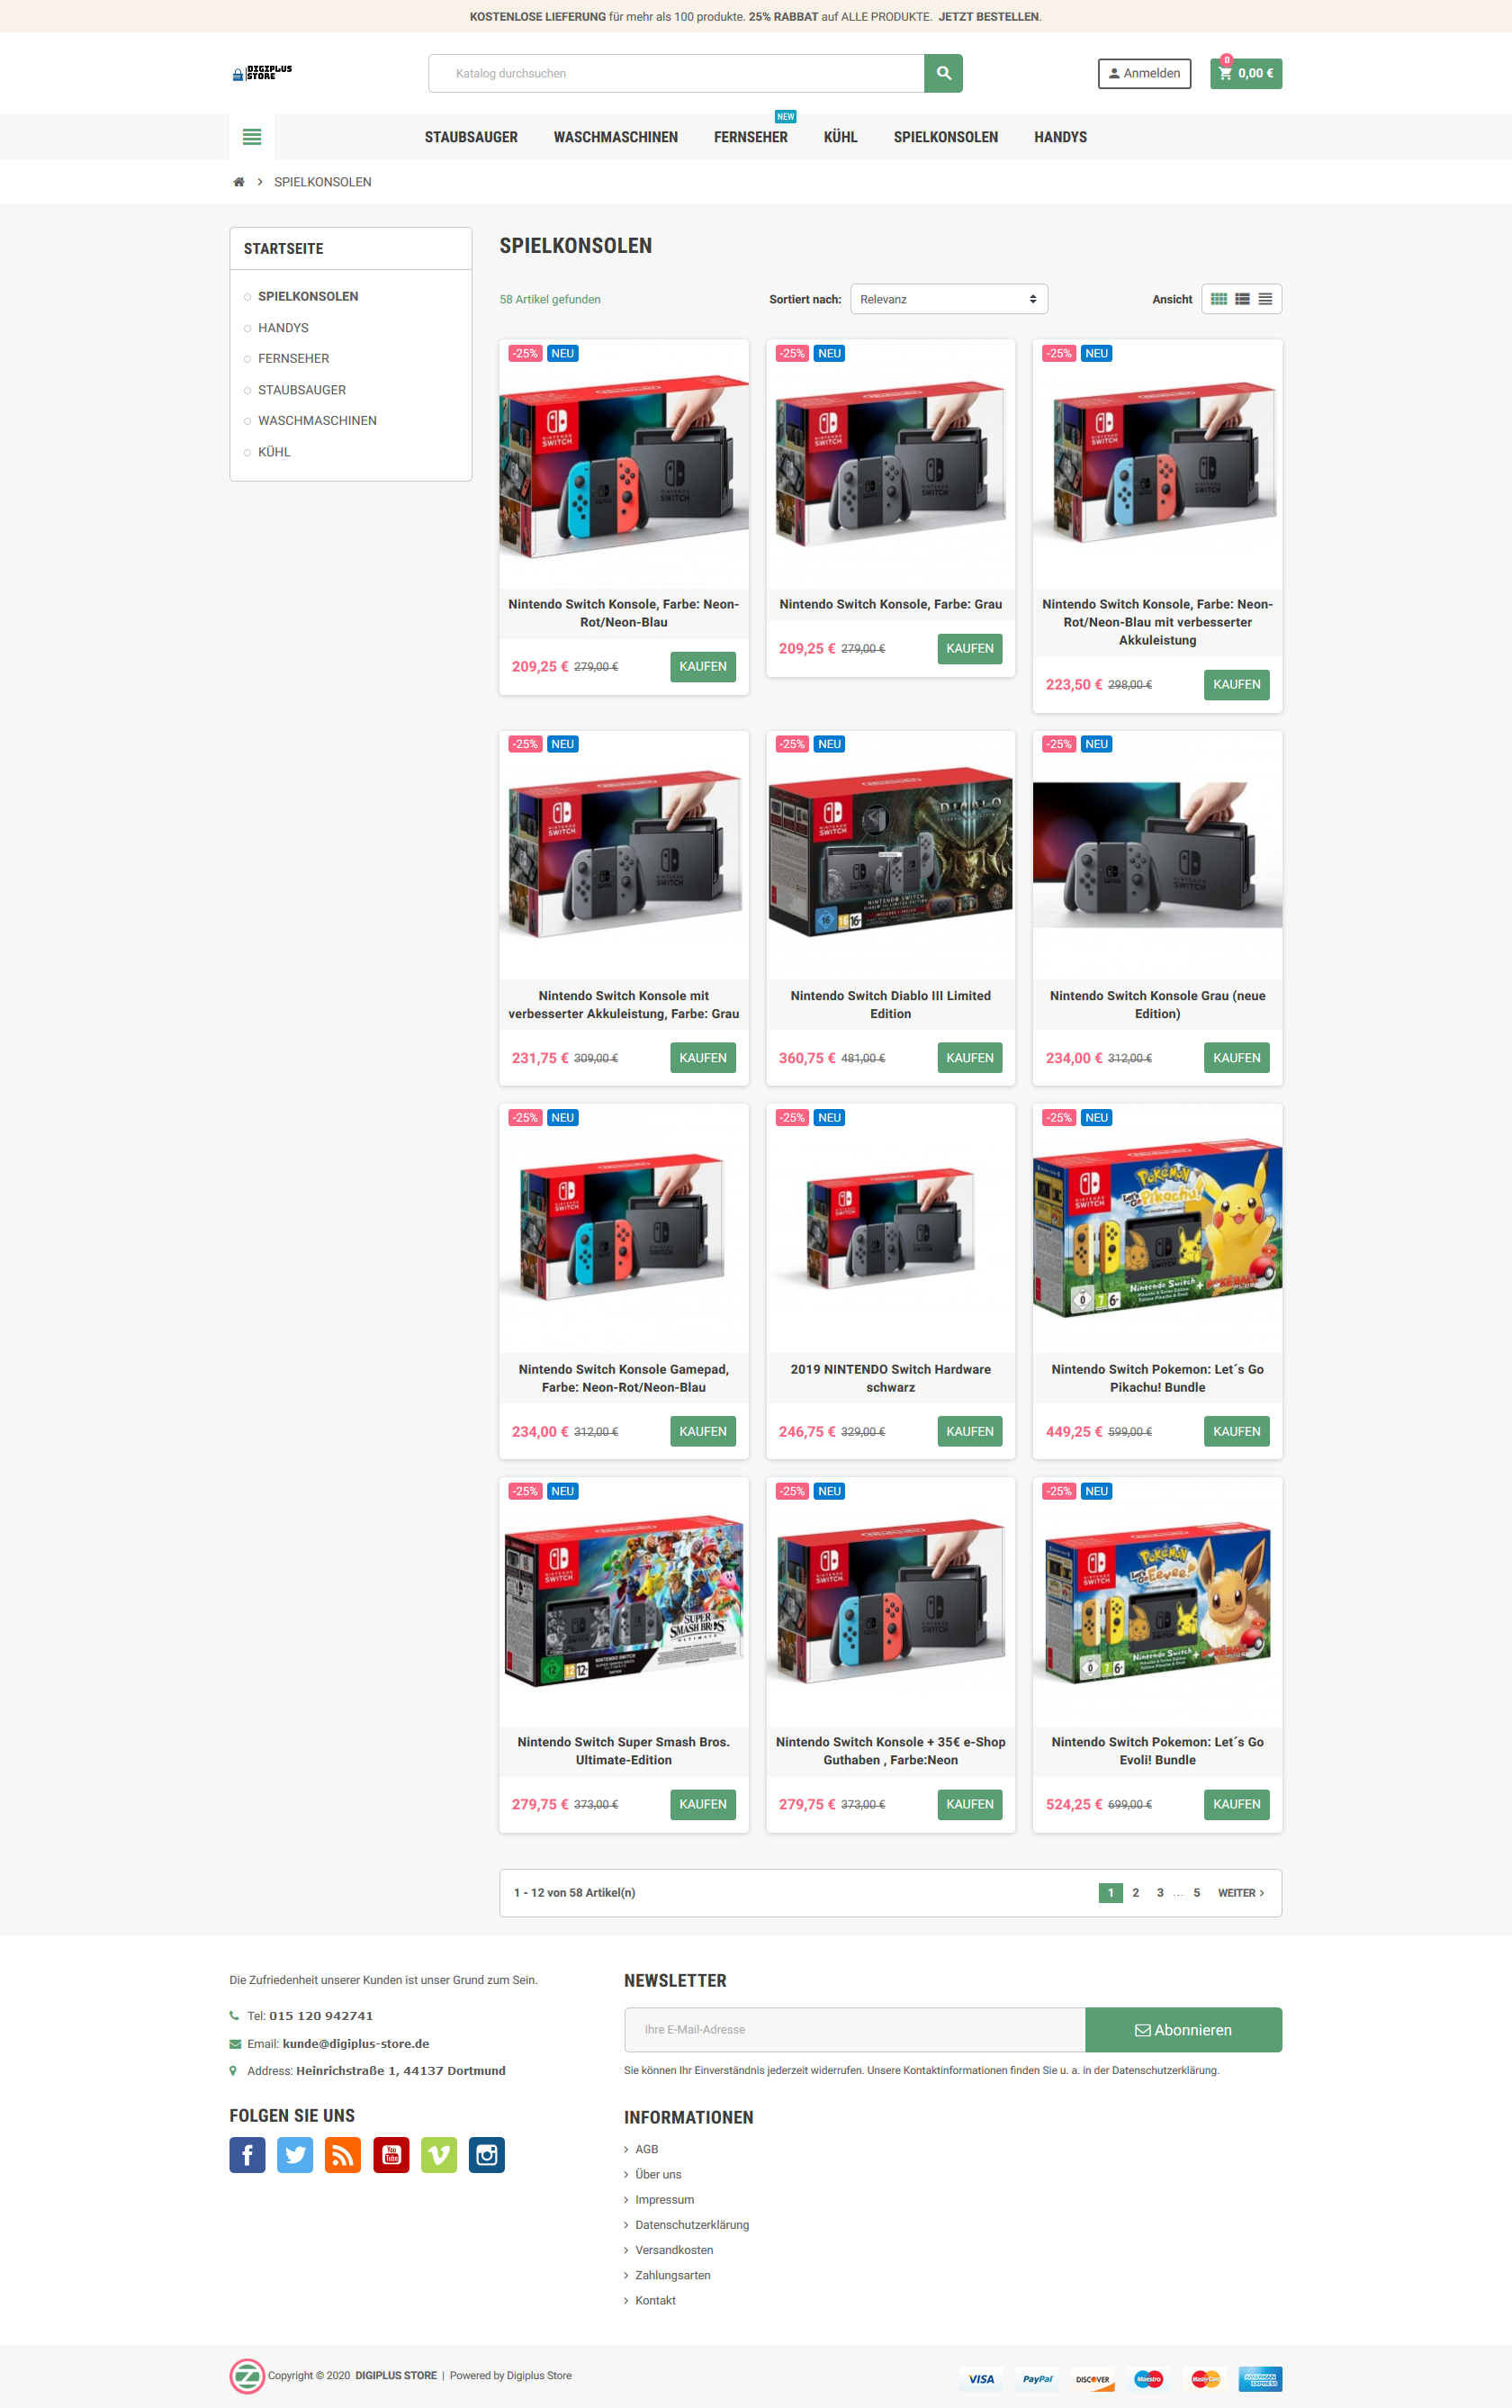Image resolution: width=1512 pixels, height=2408 pixels.
Task: Open the Vimeo social icon
Action: coord(439,2155)
